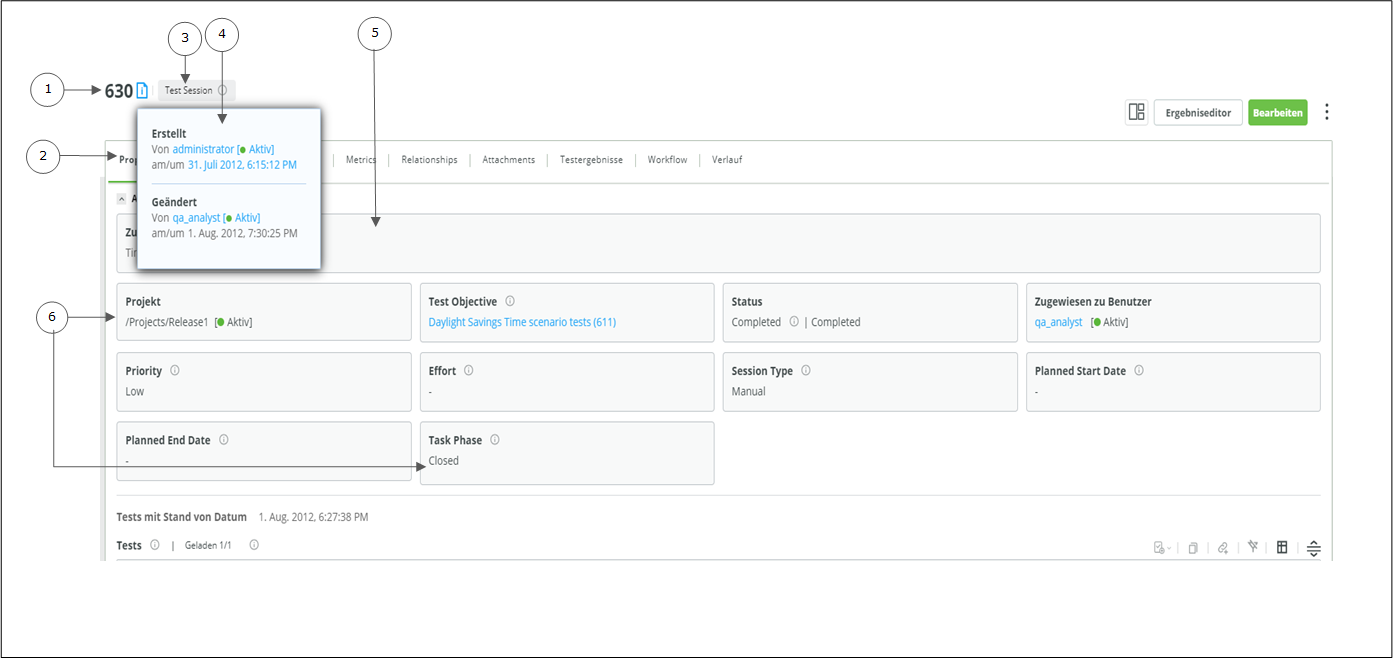Click info icon next to Tests heading
Screen dimensions: 1393x658
coord(154,545)
